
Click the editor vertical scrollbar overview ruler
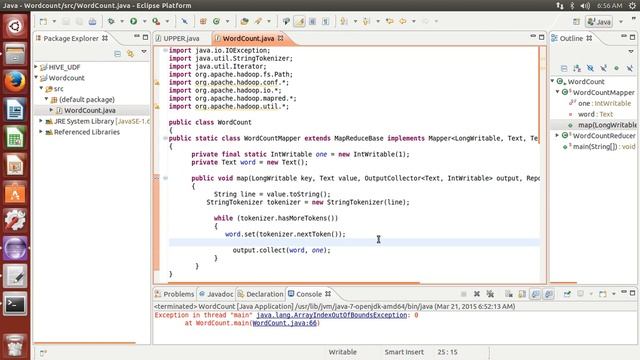[543, 163]
